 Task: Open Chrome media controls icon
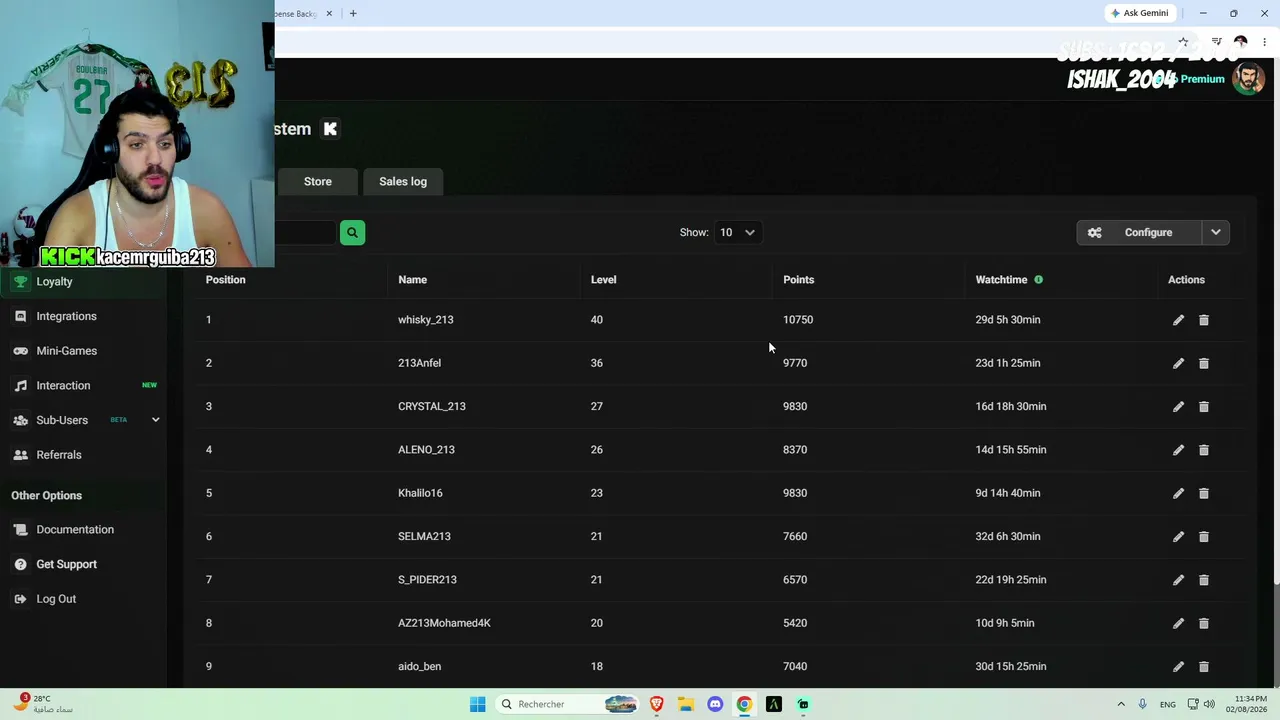point(1216,42)
